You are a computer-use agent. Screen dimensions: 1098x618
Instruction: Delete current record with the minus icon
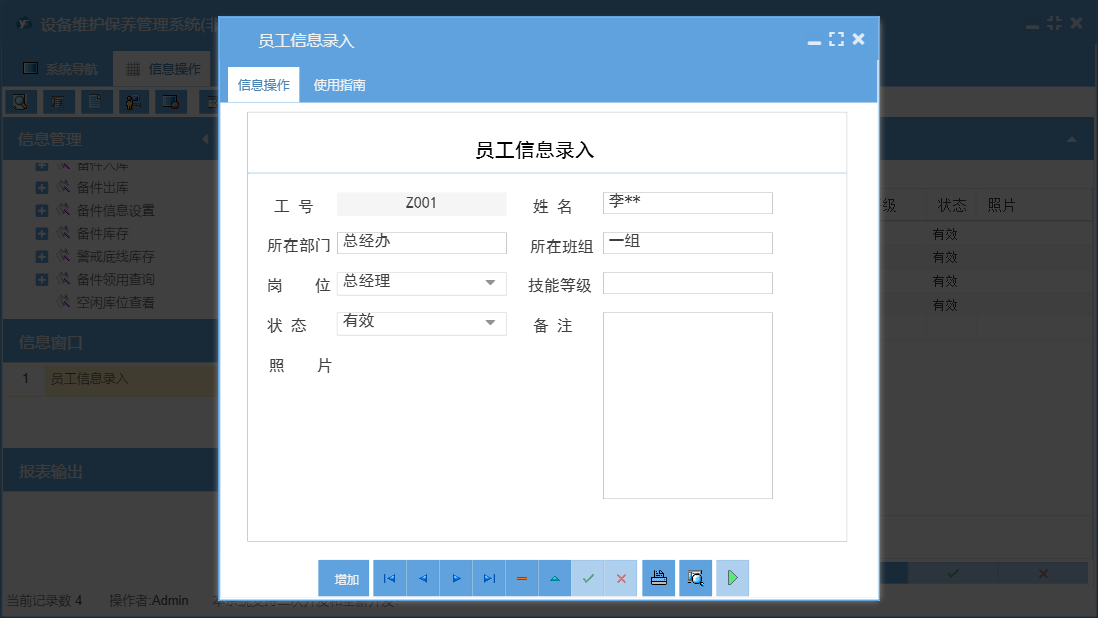pyautogui.click(x=521, y=578)
